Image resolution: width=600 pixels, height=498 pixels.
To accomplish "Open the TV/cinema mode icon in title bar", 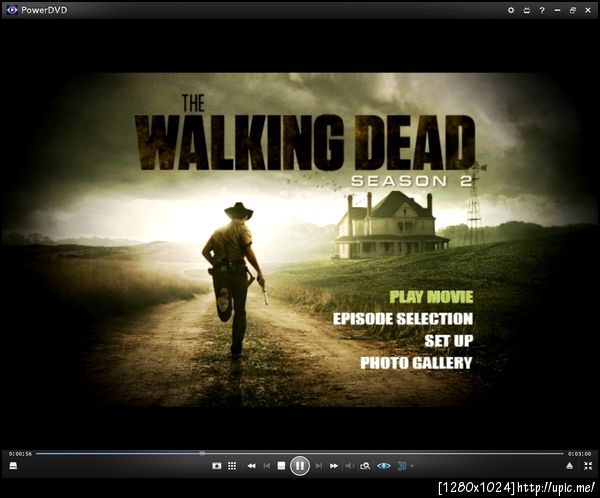I will point(527,10).
